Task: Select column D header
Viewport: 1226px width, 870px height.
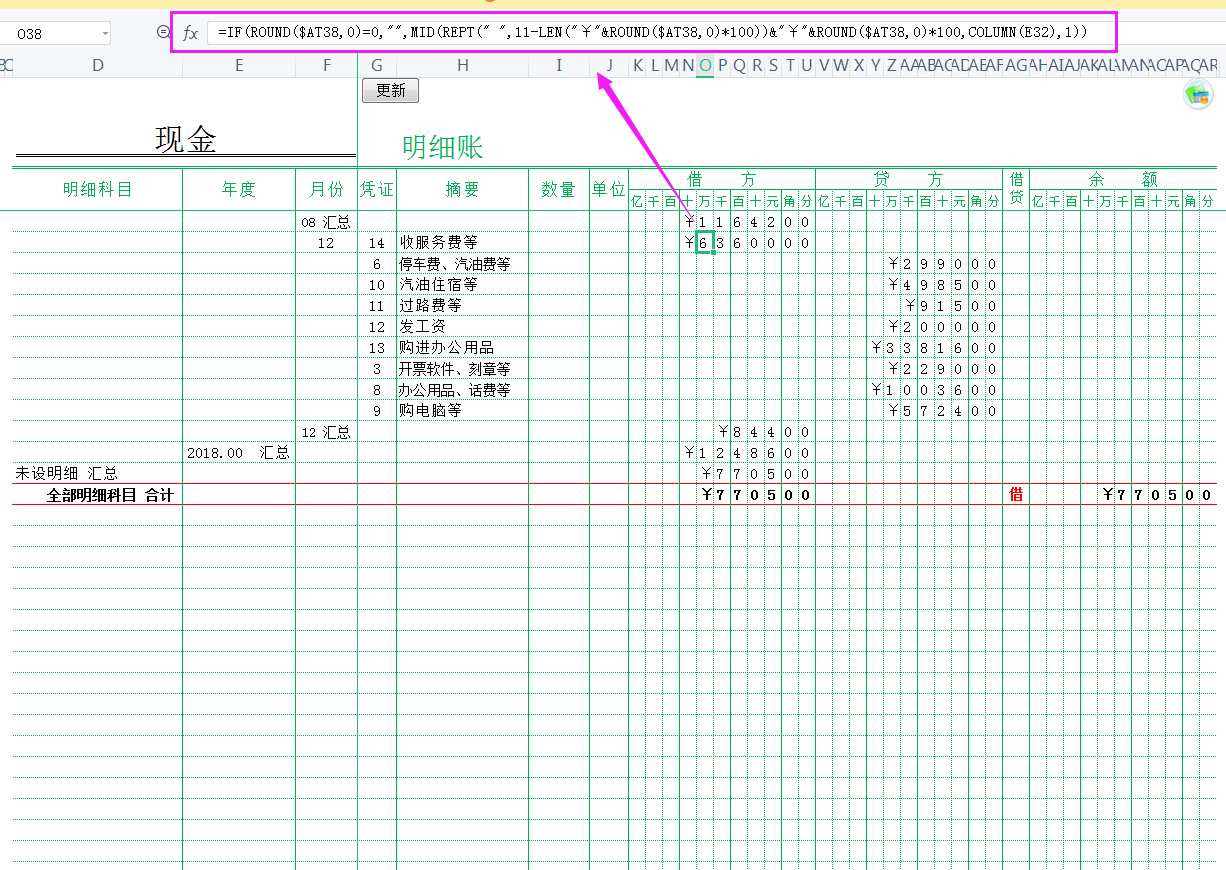Action: coord(97,66)
